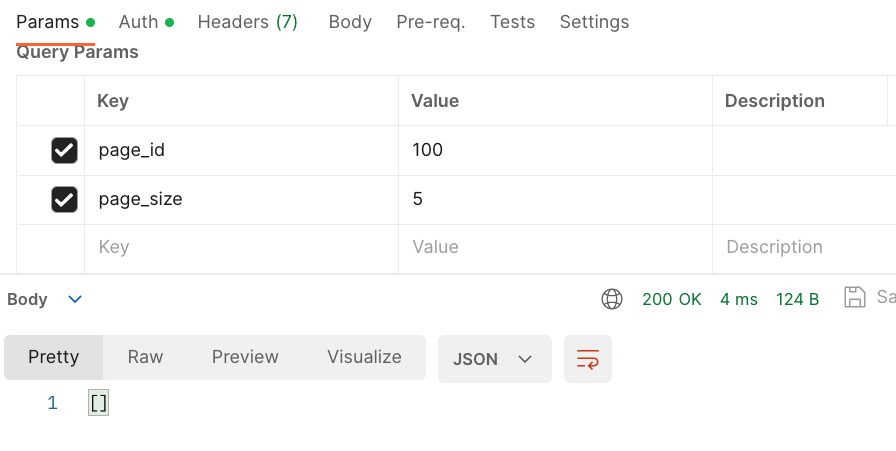The width and height of the screenshot is (896, 451).
Task: Uncheck the page_id parameter checkbox
Action: pyautogui.click(x=64, y=151)
